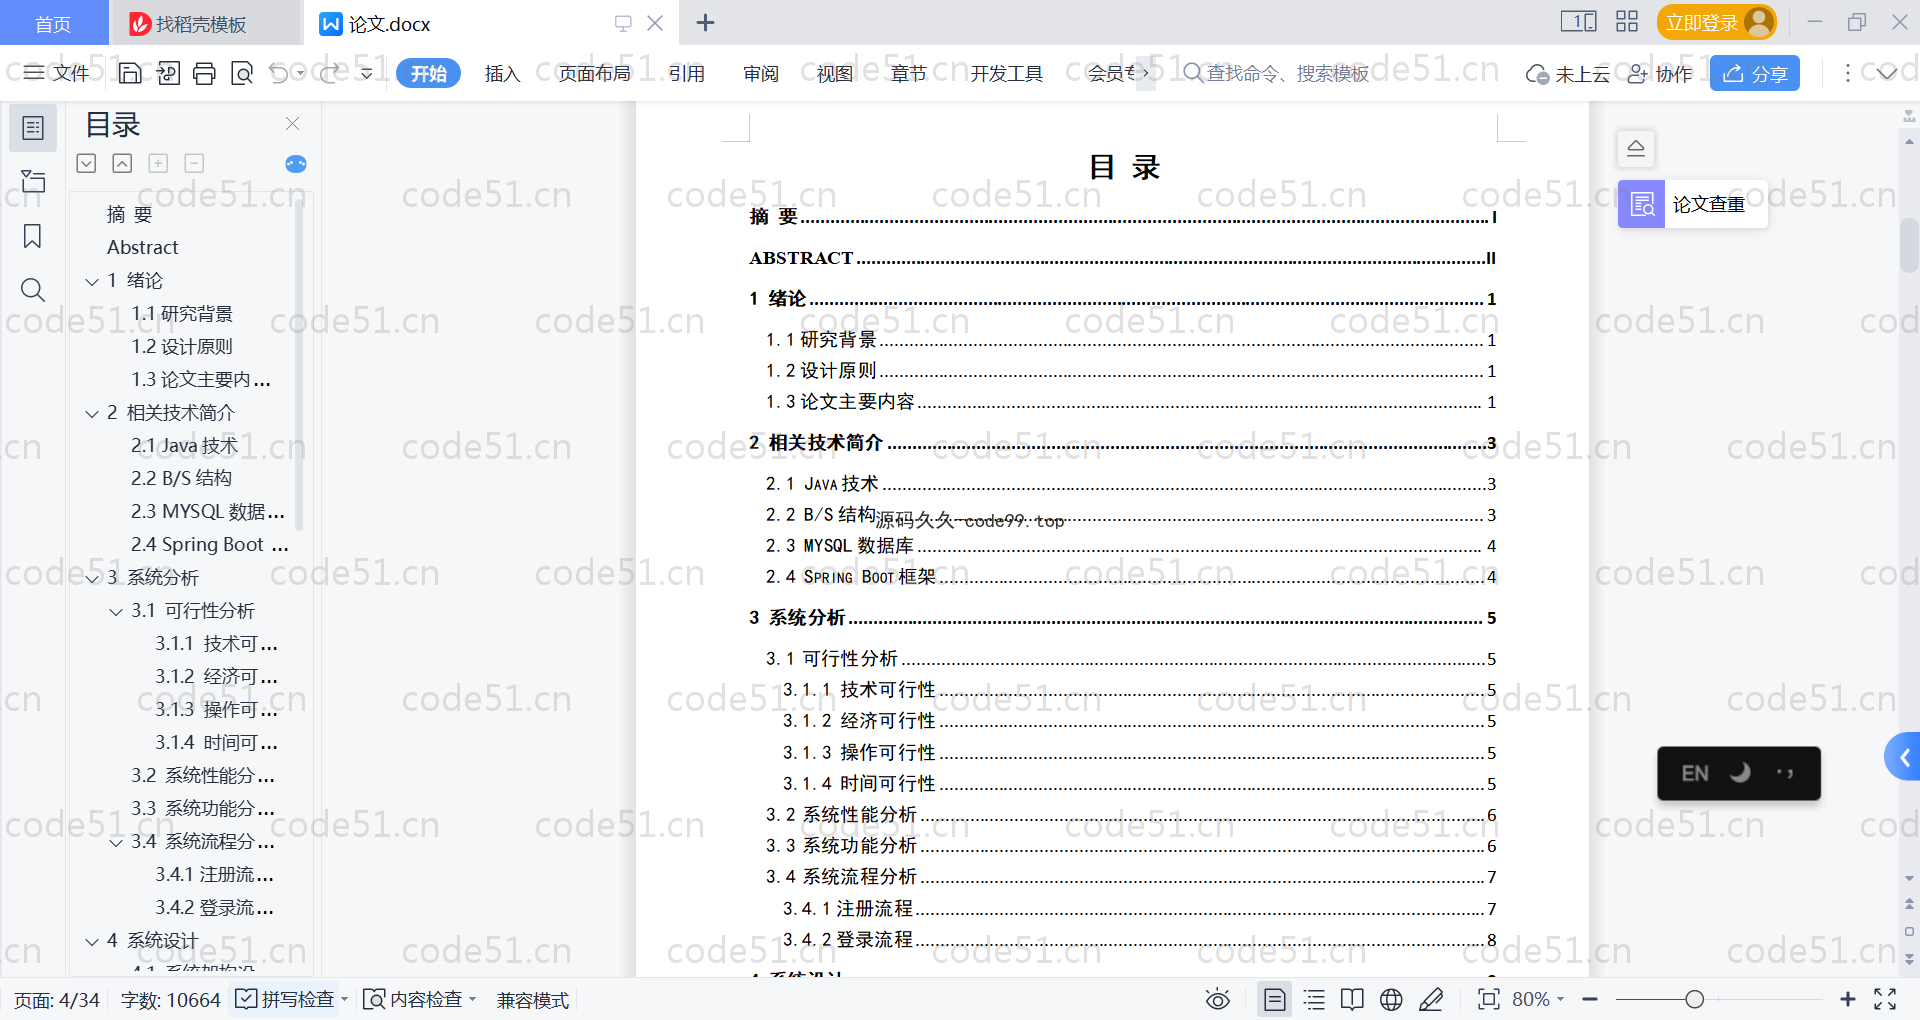1920x1020 pixels.
Task: Collapse the '3.4 系统流程分...' outline node
Action: tap(116, 843)
